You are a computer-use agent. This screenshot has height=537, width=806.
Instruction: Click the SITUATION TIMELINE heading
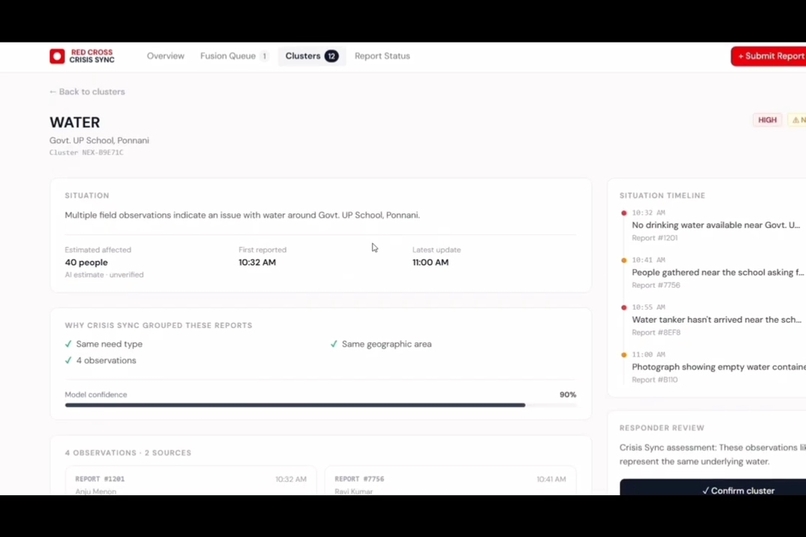pyautogui.click(x=662, y=196)
